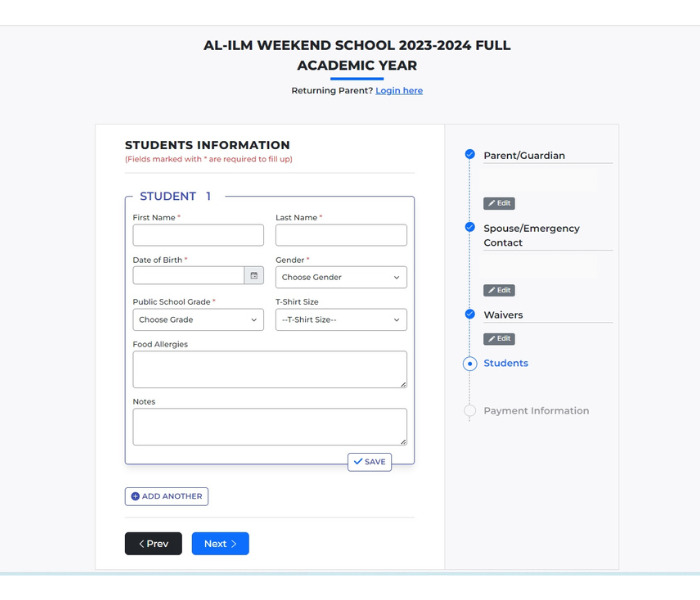The width and height of the screenshot is (700, 600).
Task: Edit the Spouse/Emergency Contact section
Action: [499, 290]
